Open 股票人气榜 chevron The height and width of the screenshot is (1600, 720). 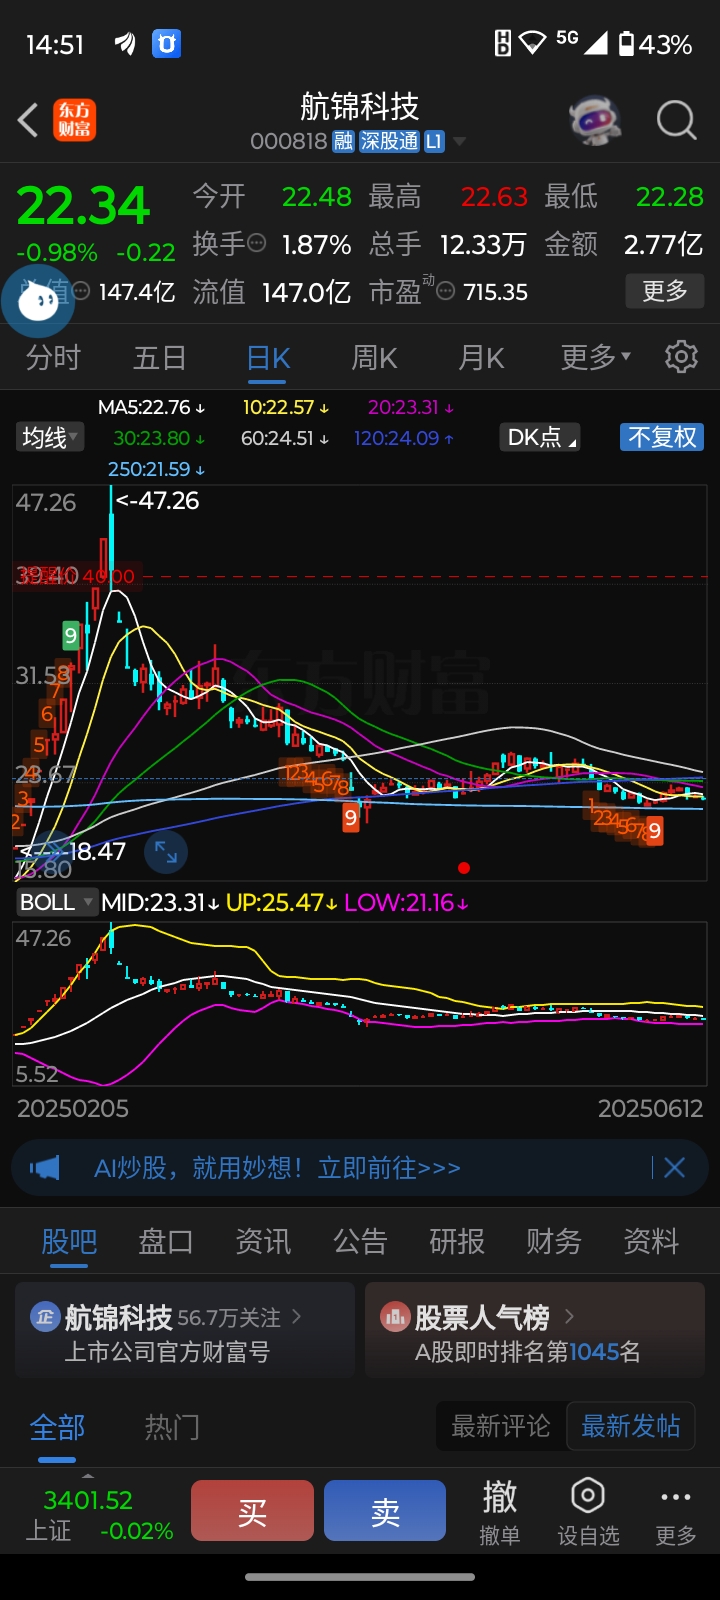click(x=569, y=1317)
